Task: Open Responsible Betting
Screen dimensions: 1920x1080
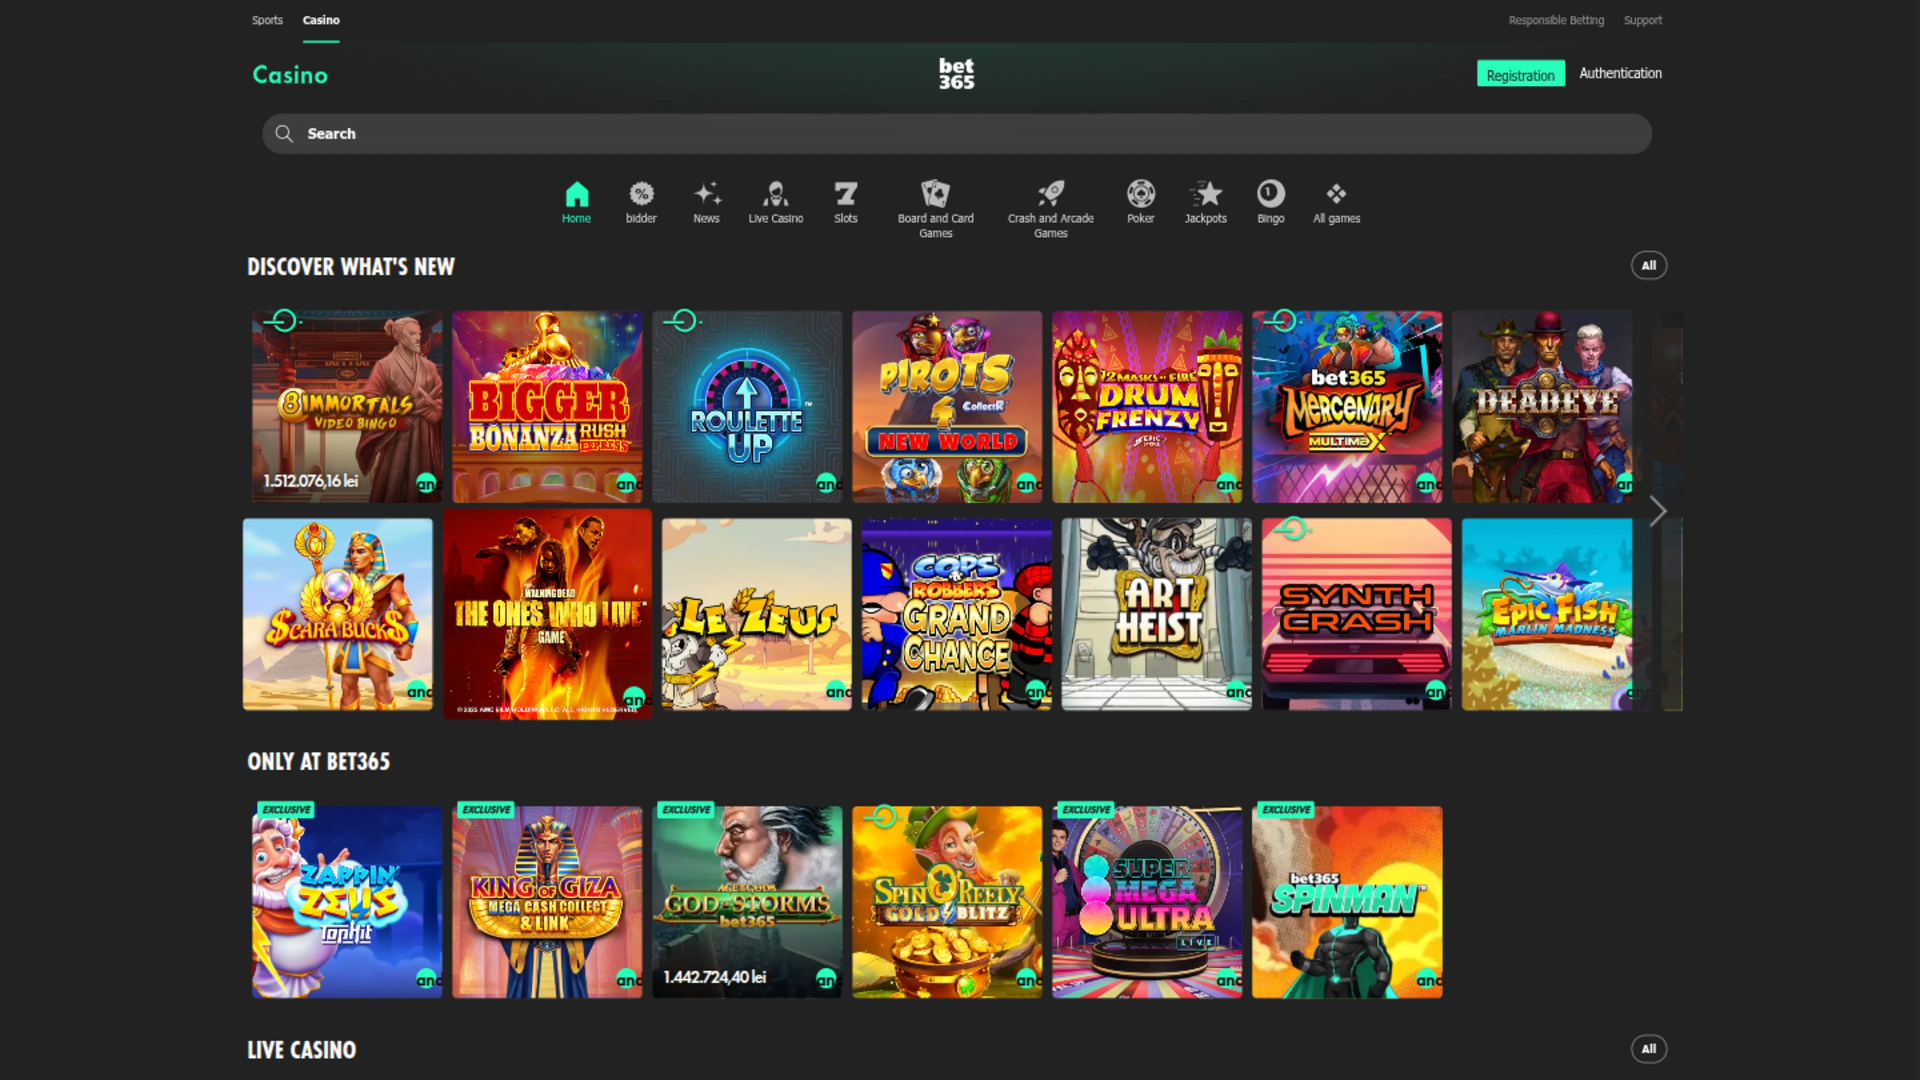Action: click(x=1556, y=19)
